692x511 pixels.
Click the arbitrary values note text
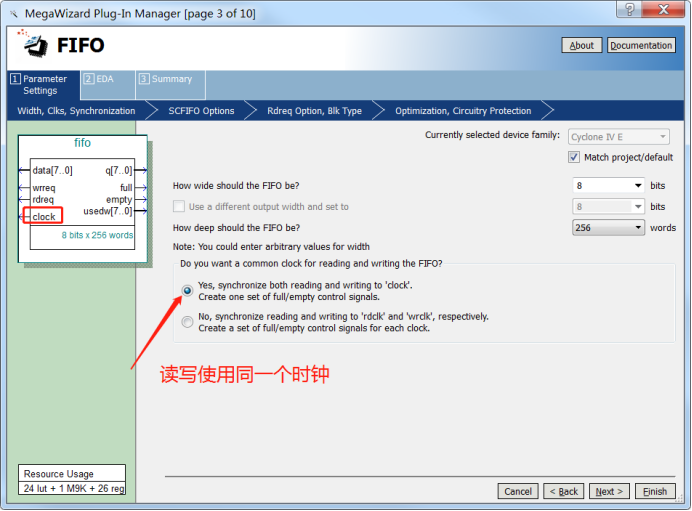point(271,247)
